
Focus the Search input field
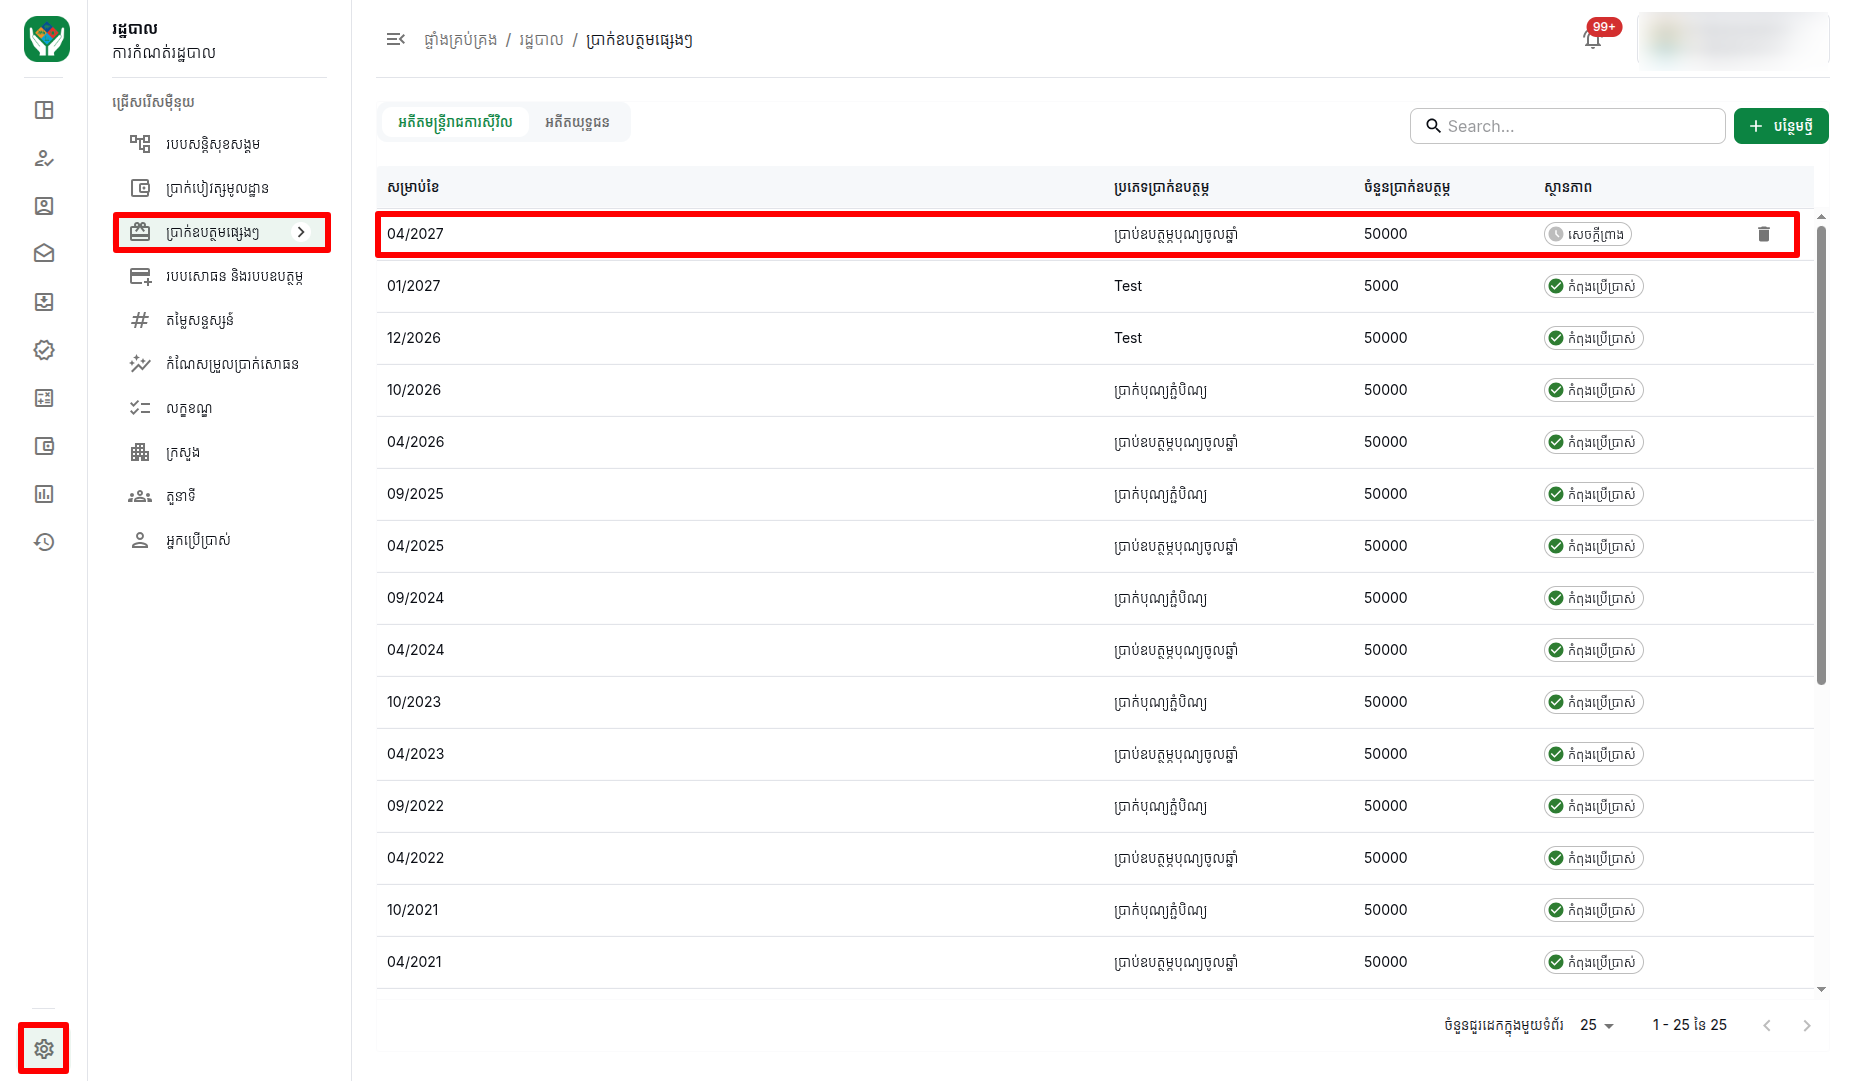(1568, 126)
